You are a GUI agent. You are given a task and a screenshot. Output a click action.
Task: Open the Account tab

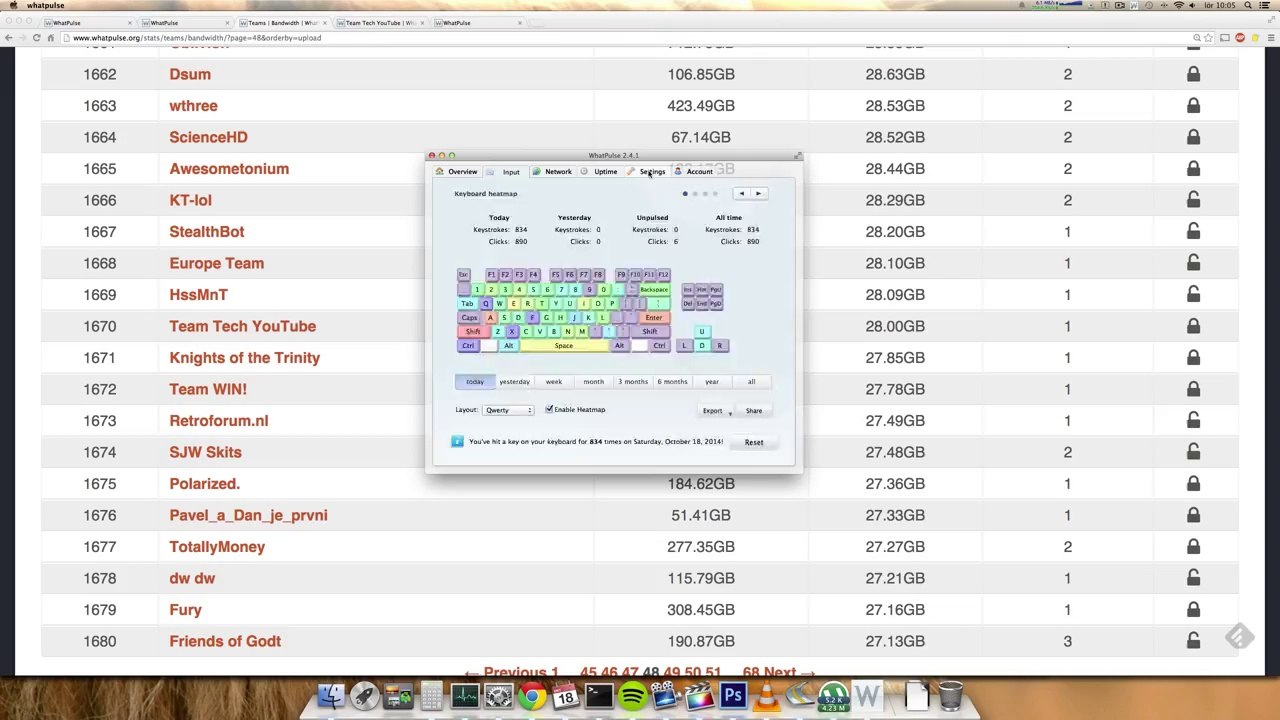click(693, 172)
